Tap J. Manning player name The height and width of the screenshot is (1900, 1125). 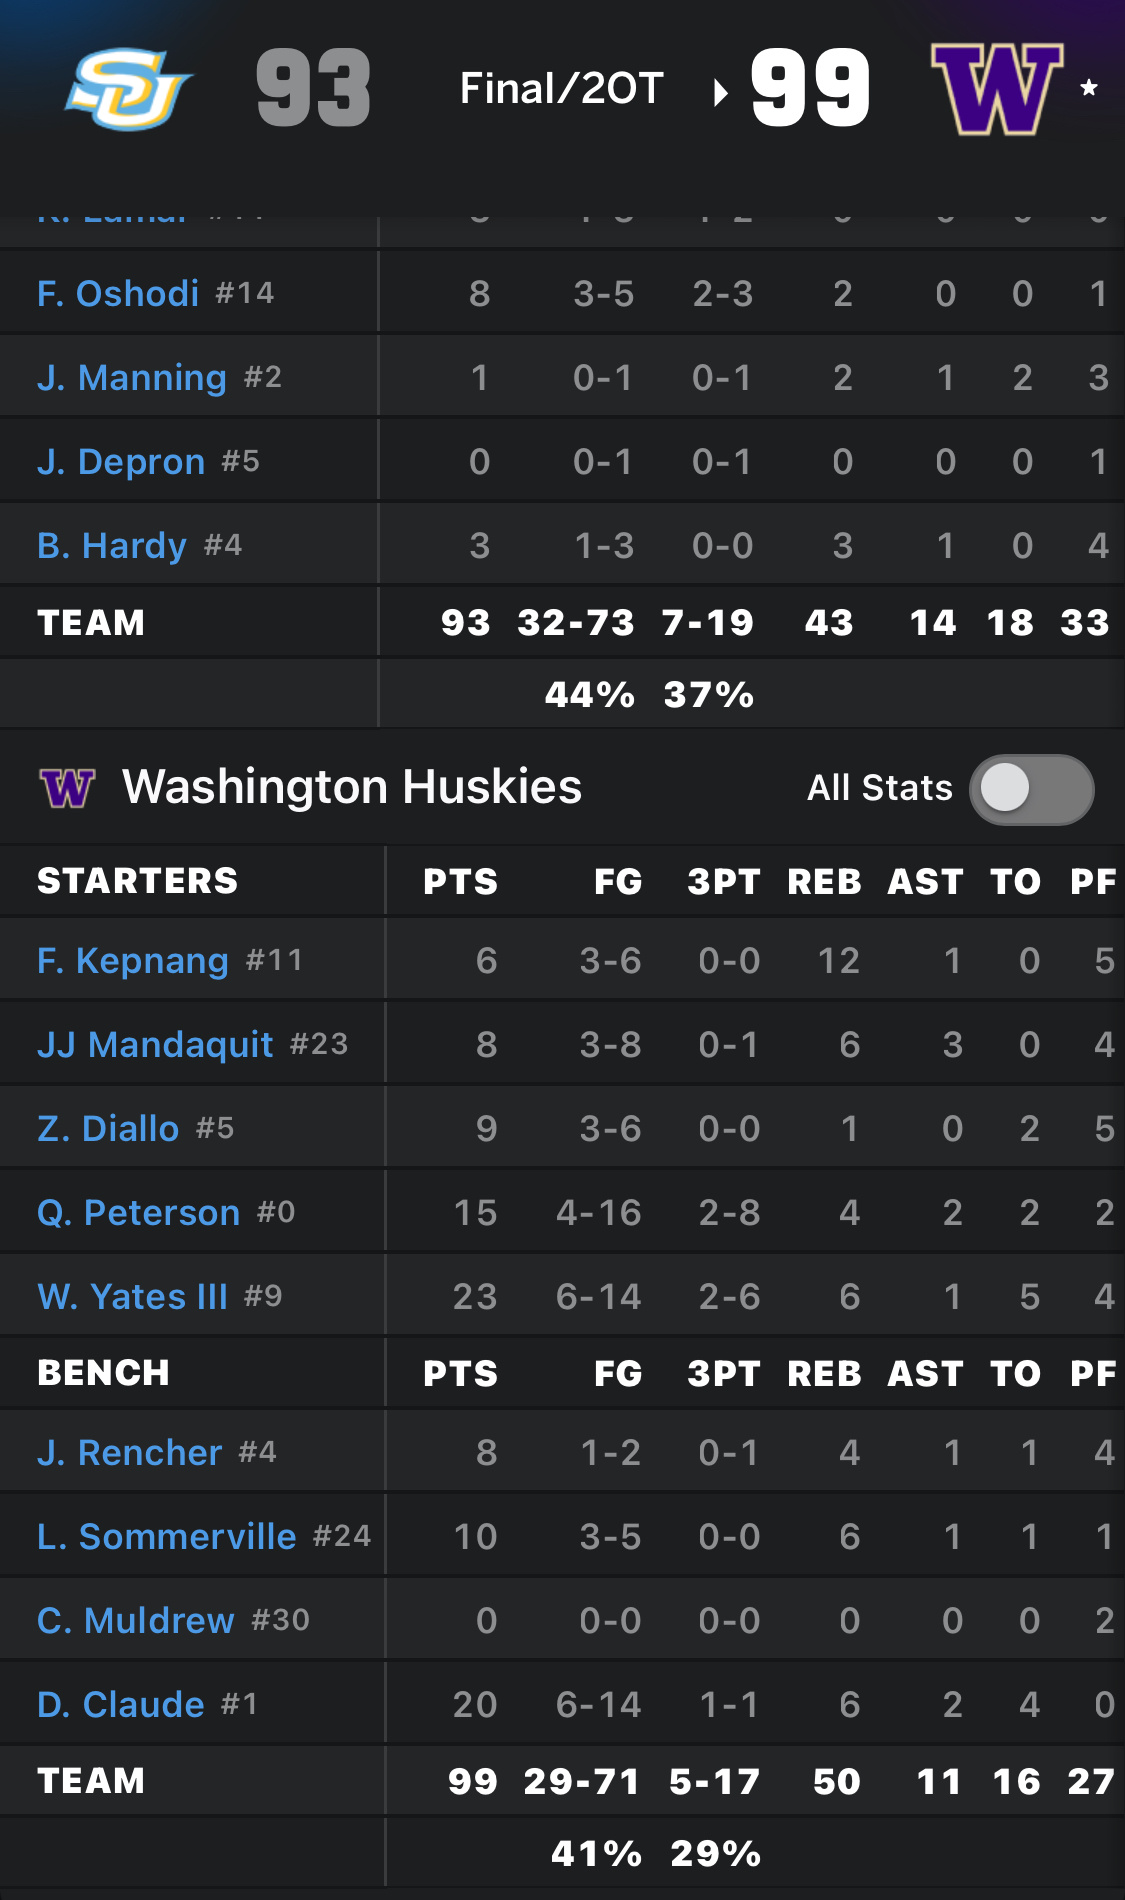point(132,378)
